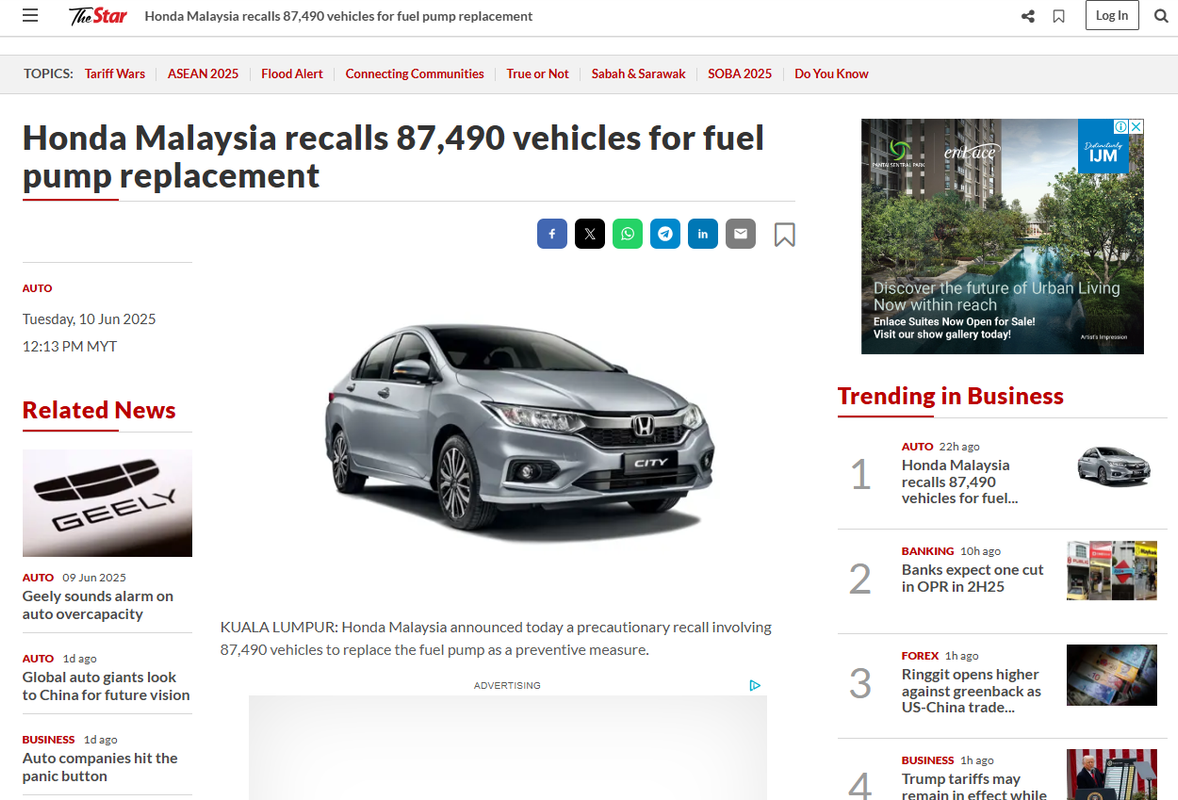The height and width of the screenshot is (800, 1178).
Task: Click the bank storefront thumbnail in Trending
Action: [1112, 570]
